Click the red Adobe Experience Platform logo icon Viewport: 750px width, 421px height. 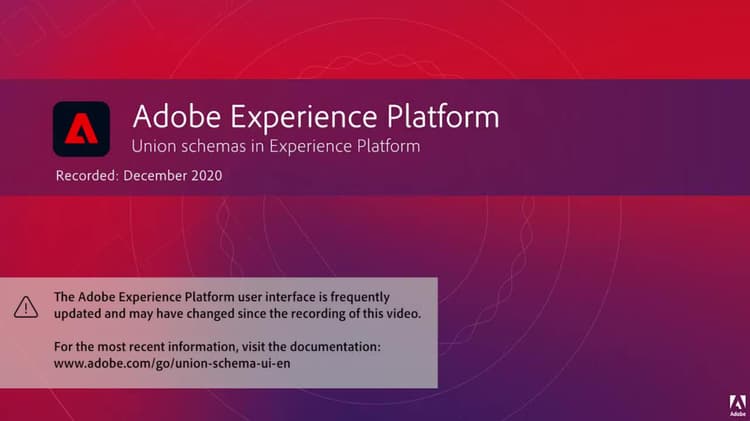[x=81, y=129]
